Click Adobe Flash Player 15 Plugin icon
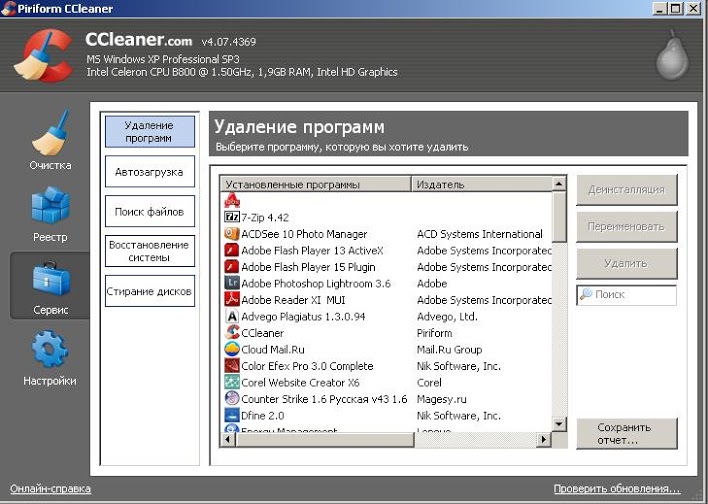This screenshot has height=504, width=708. click(232, 266)
